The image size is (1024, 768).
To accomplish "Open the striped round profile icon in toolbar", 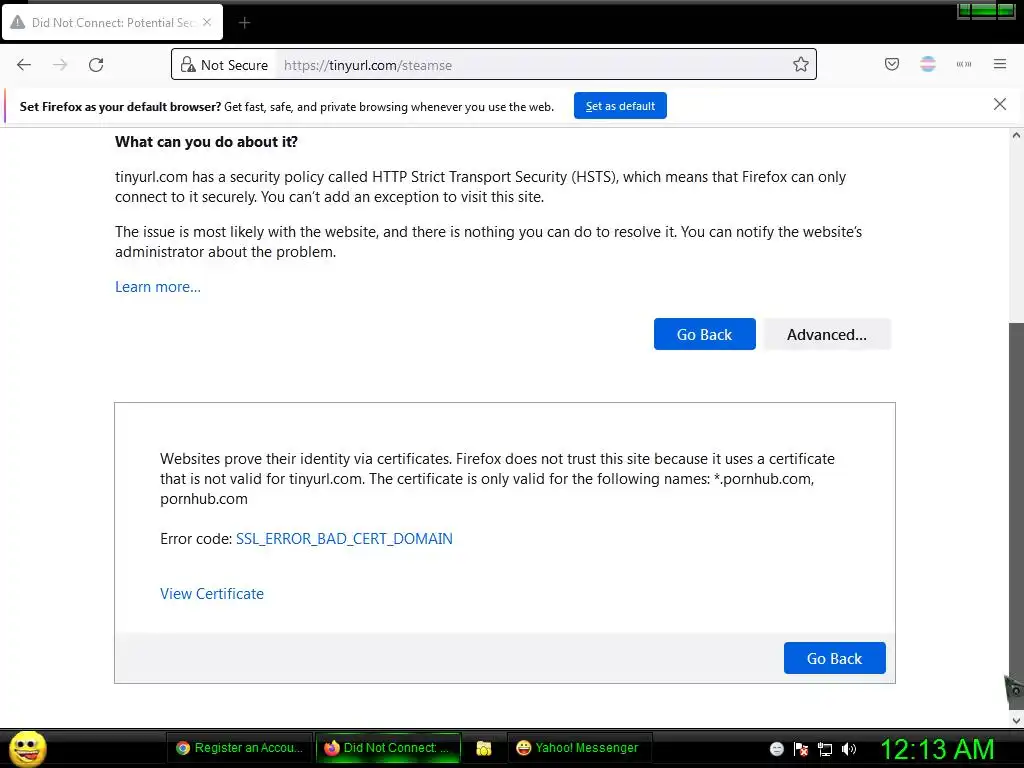I will [927, 64].
